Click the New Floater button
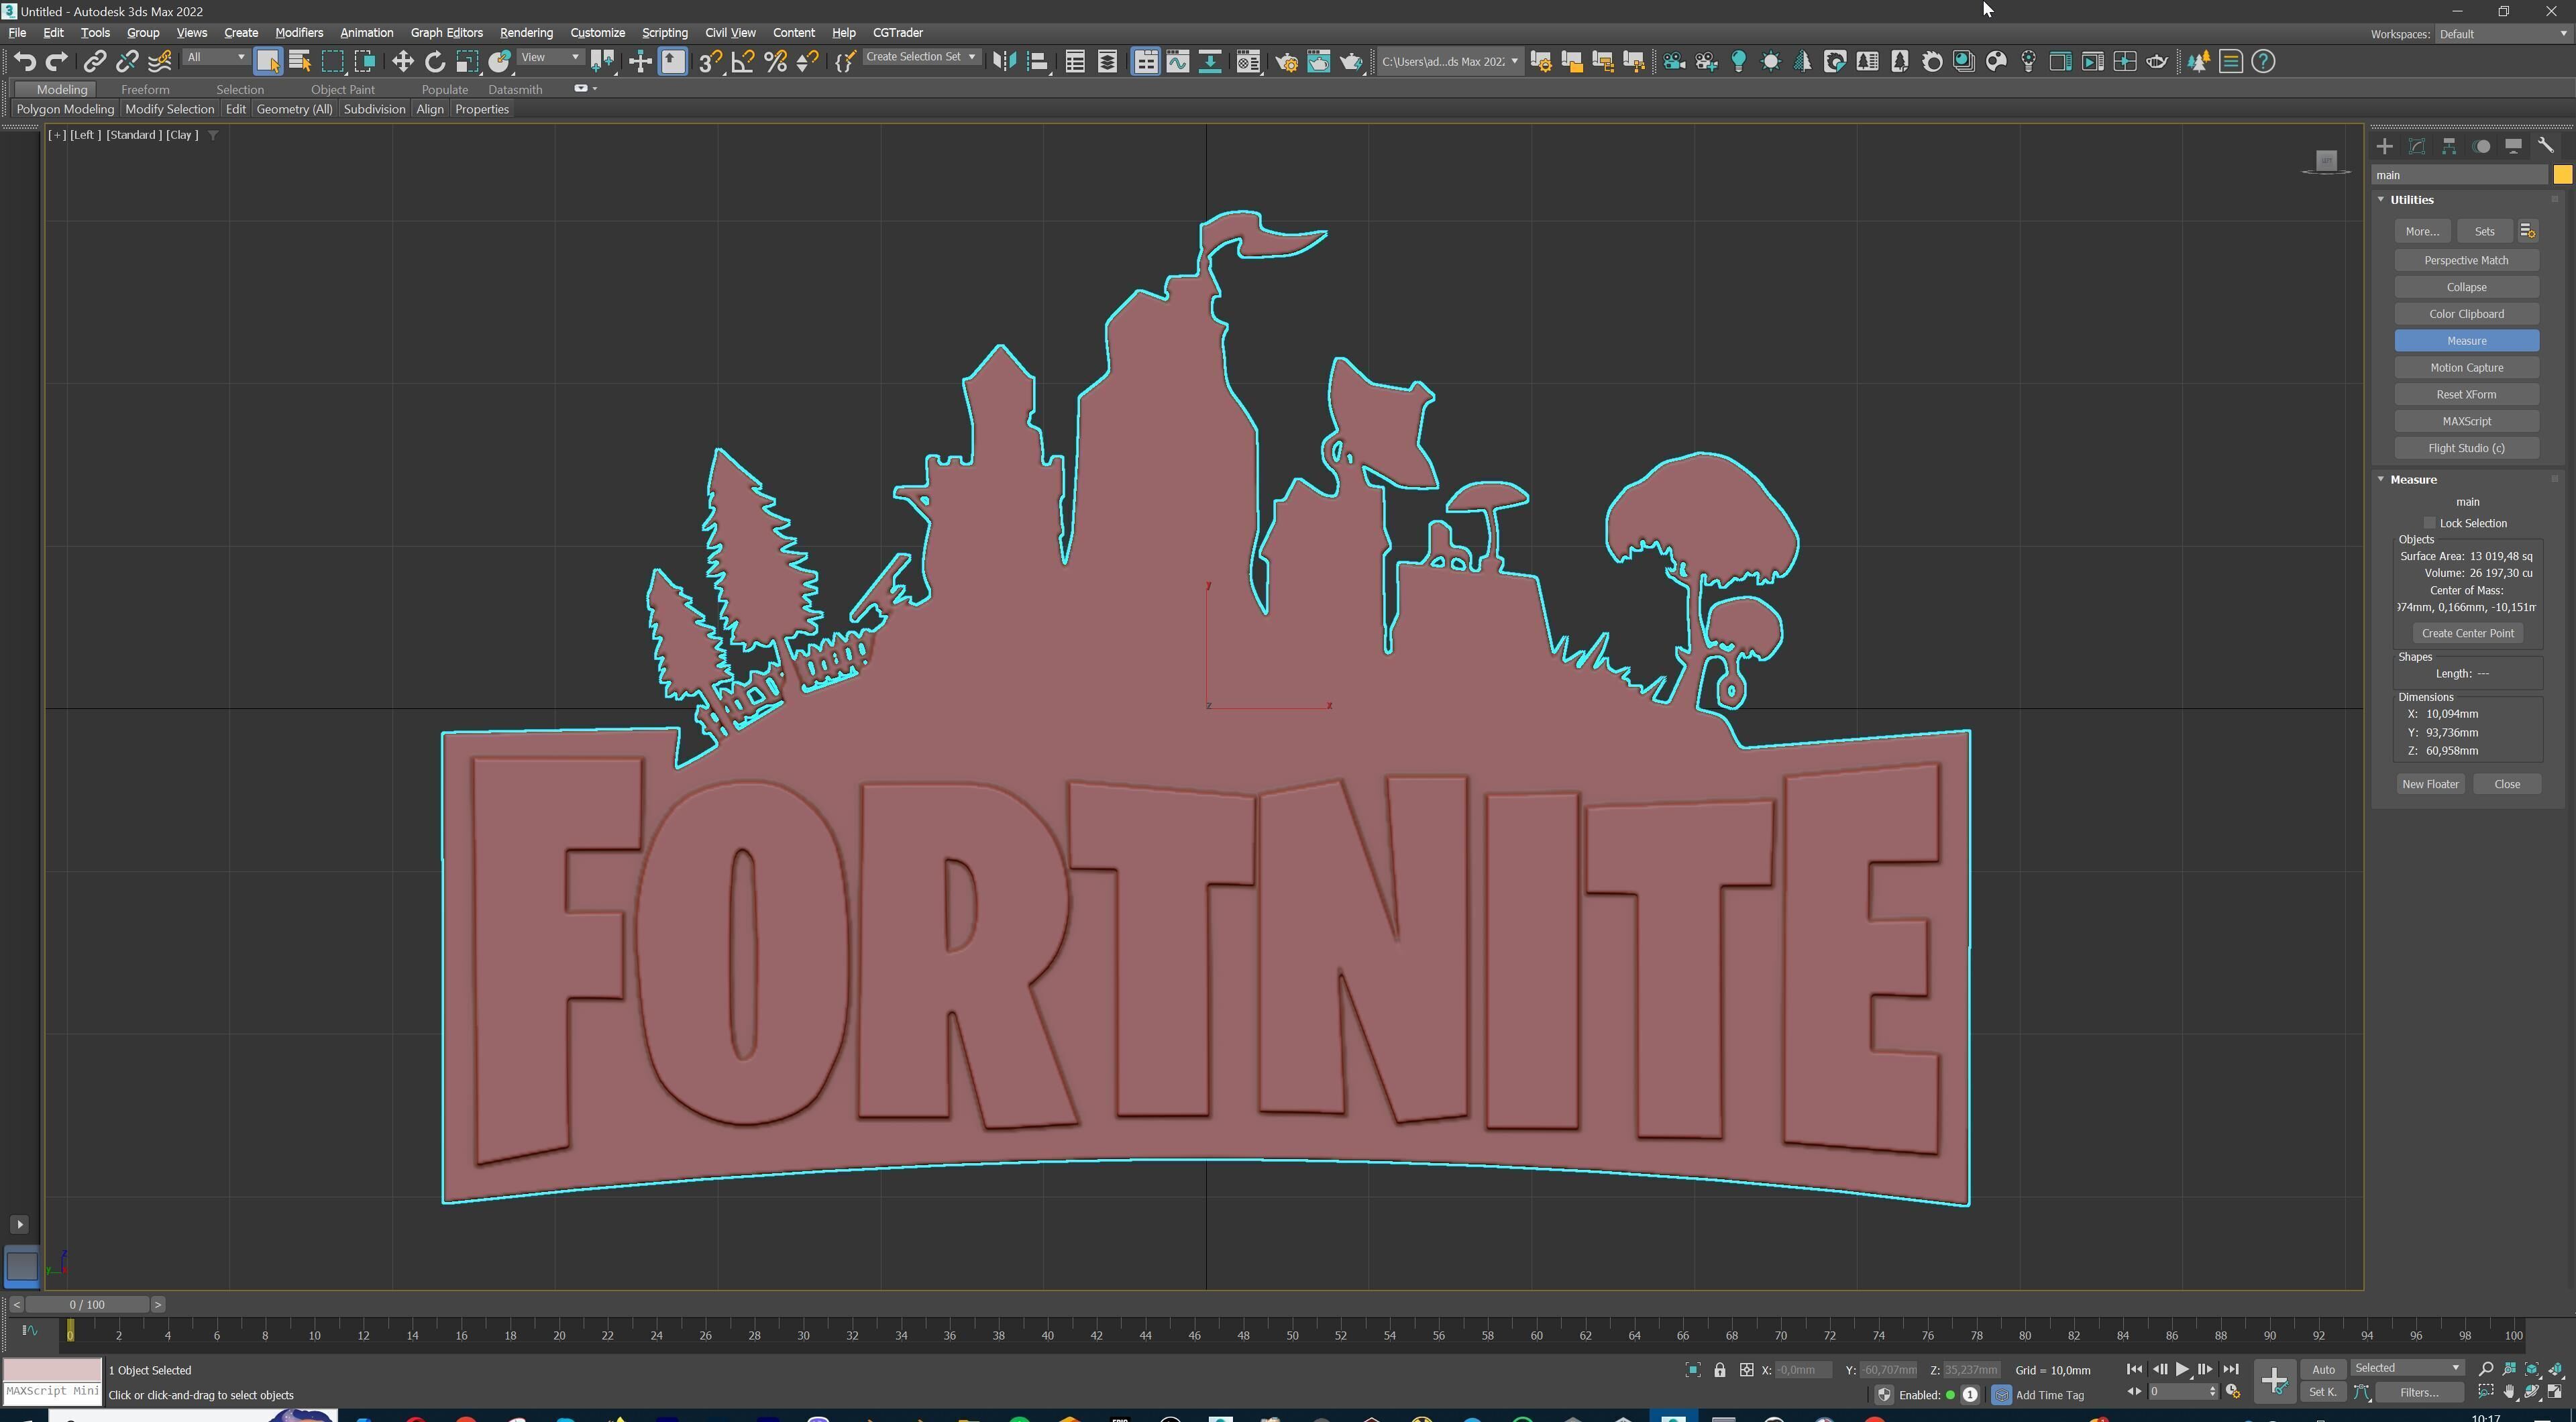The width and height of the screenshot is (2576, 1422). 2430,784
